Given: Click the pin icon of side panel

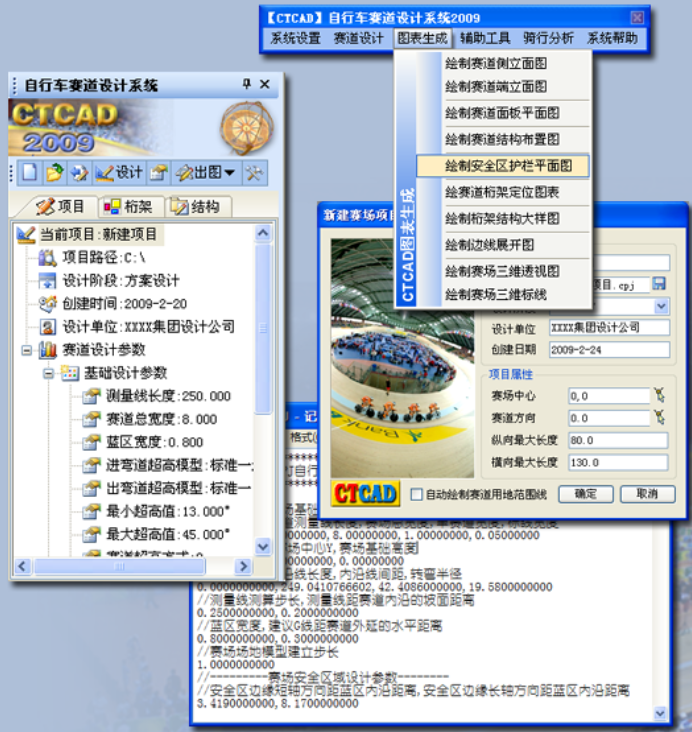Looking at the screenshot, I should (247, 84).
